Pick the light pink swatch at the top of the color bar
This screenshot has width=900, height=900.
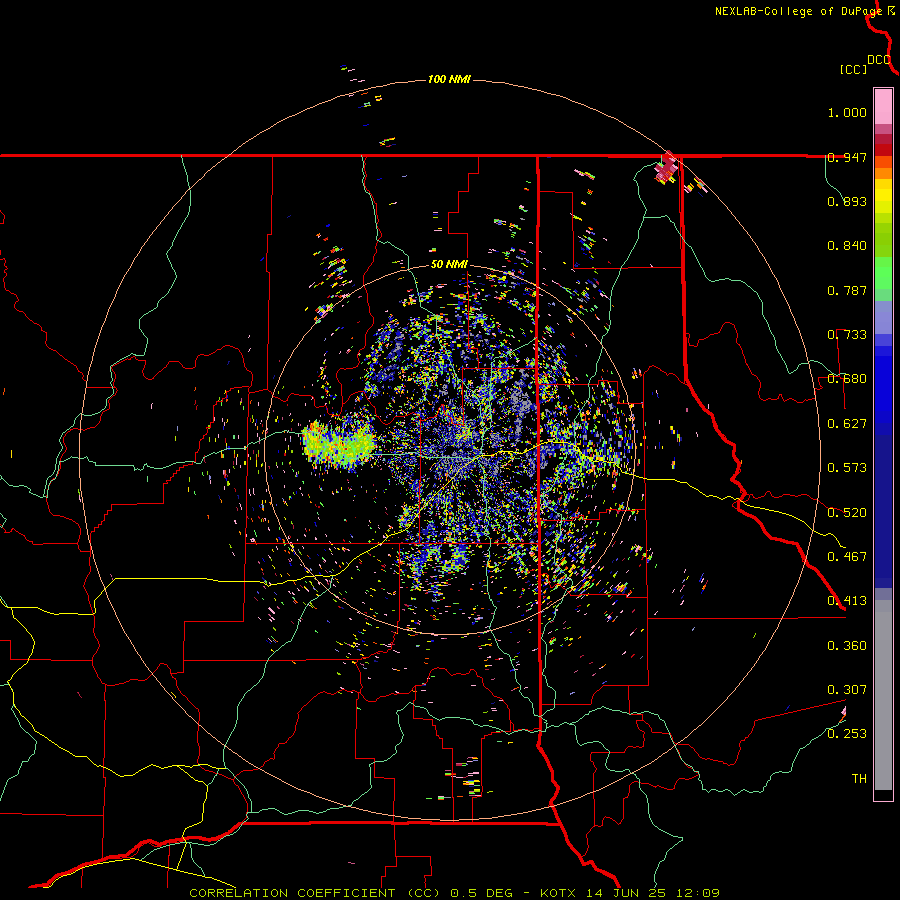click(x=883, y=107)
